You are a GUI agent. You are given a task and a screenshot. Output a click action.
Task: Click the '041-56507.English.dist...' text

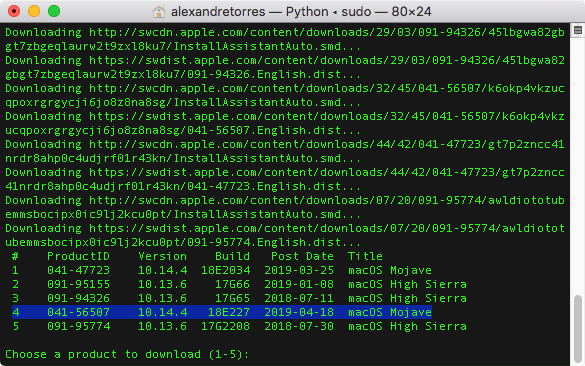coord(274,130)
